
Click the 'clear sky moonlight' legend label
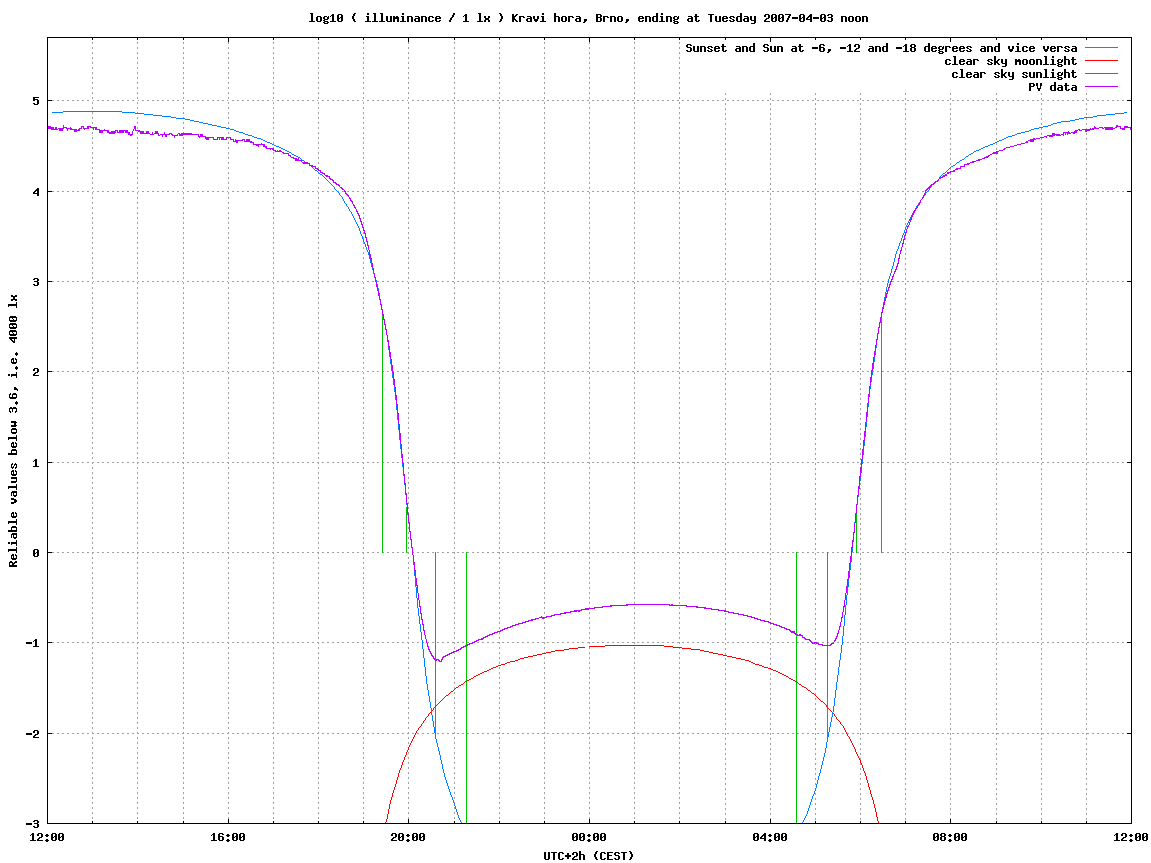click(x=1010, y=61)
